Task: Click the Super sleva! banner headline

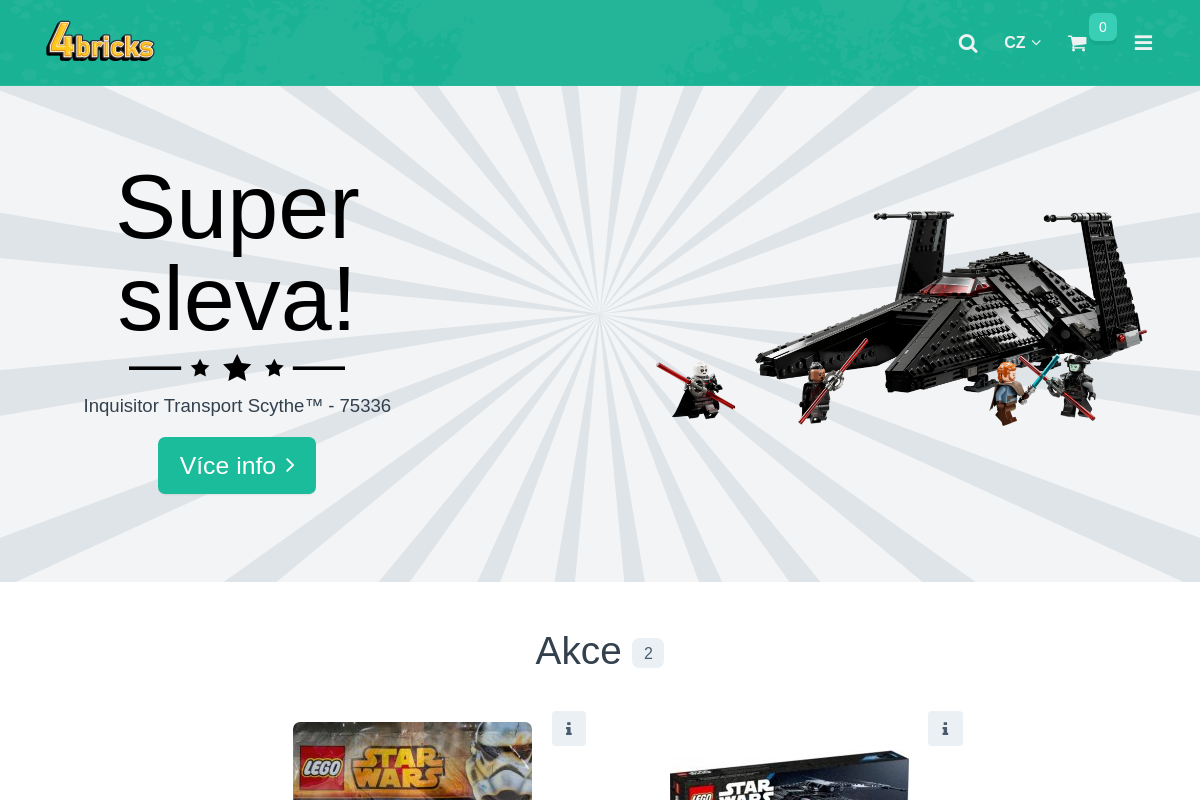Action: [237, 252]
